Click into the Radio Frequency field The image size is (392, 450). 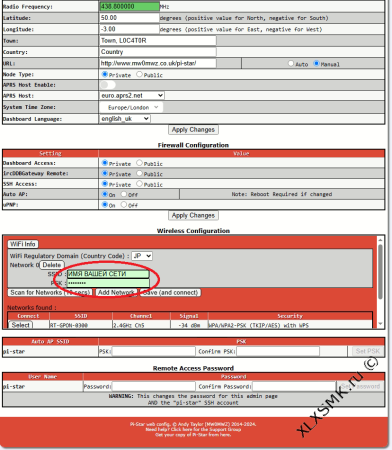(x=129, y=6)
